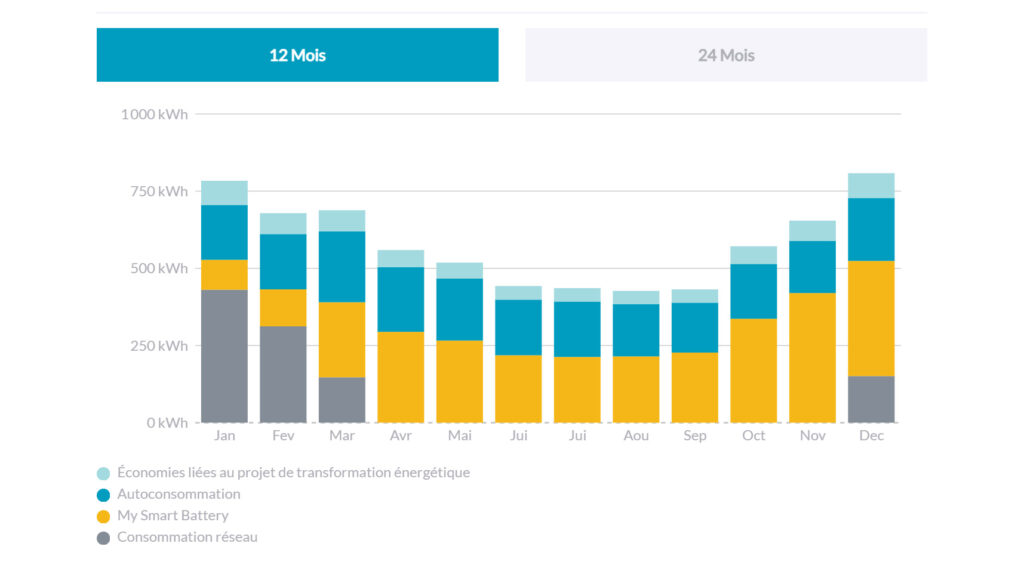Hide the Consommation réseau series via its label
Image resolution: width=1024 pixels, height=565 pixels.
(x=187, y=538)
